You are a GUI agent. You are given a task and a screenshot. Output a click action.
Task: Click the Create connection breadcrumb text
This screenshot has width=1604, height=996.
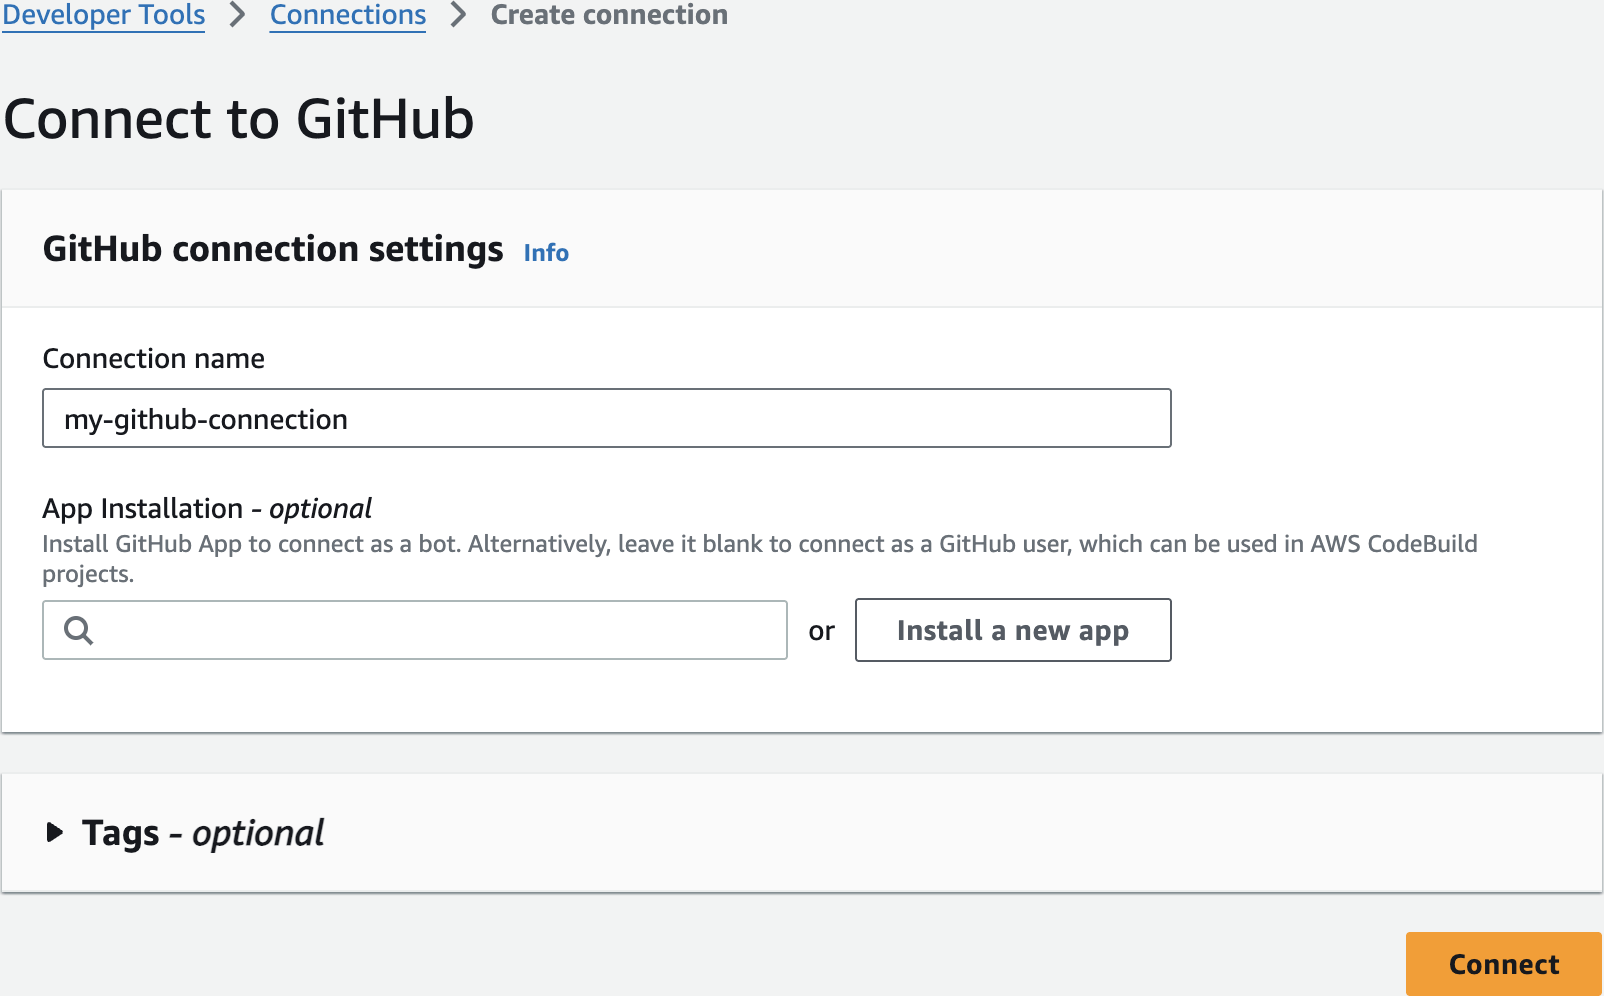click(609, 15)
